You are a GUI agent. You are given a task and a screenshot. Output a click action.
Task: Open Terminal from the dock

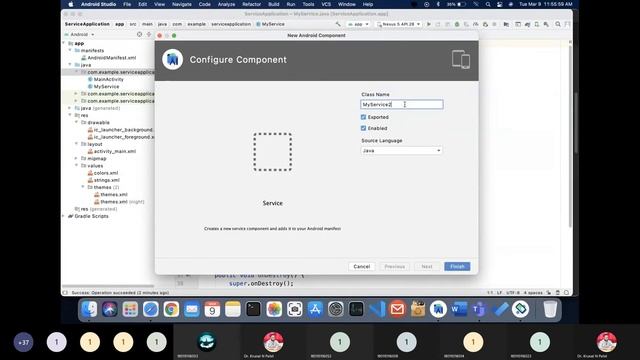coord(253,309)
